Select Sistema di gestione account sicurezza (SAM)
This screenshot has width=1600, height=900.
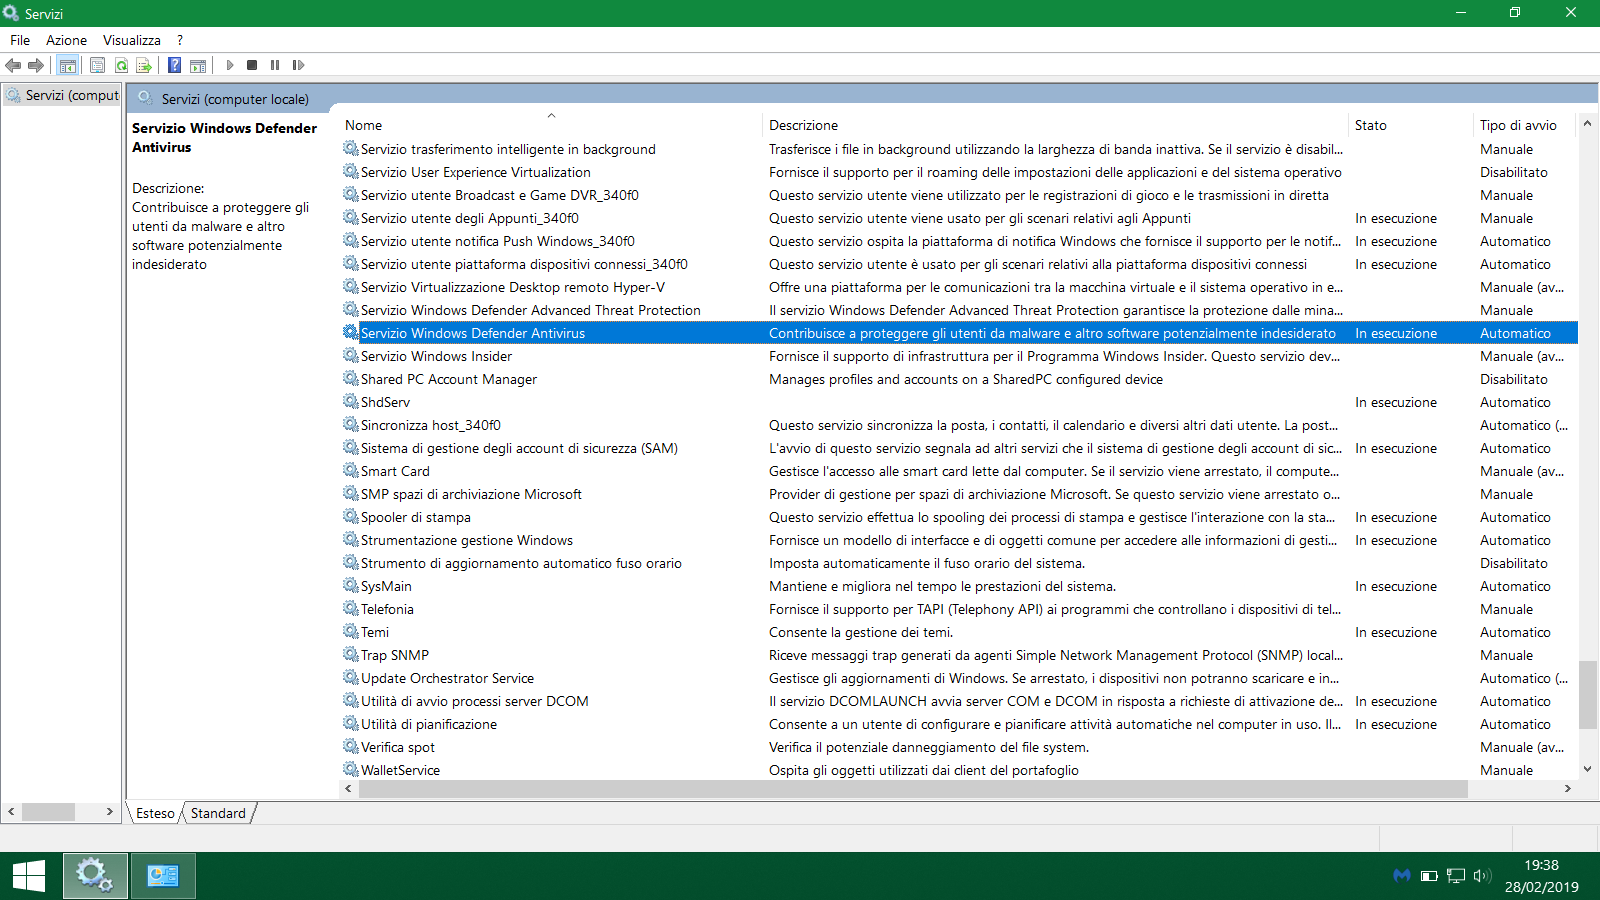pyautogui.click(x=959, y=448)
